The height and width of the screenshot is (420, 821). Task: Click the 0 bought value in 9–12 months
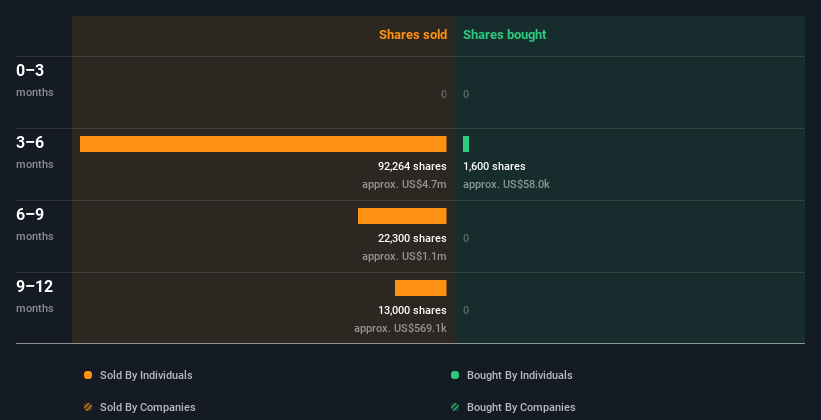[466, 311]
